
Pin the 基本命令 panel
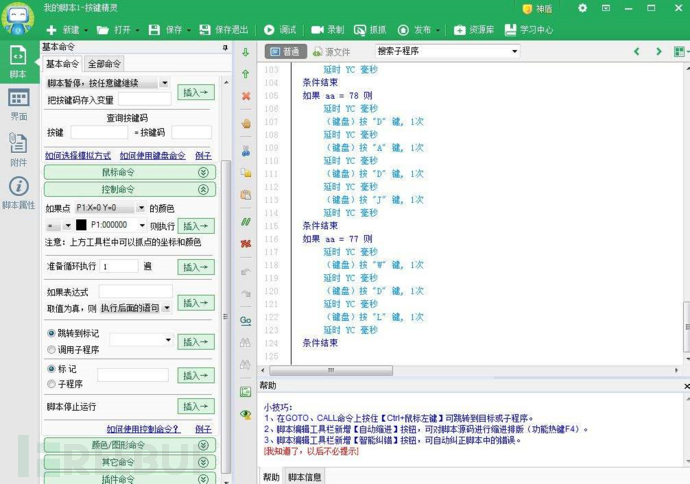pos(225,47)
